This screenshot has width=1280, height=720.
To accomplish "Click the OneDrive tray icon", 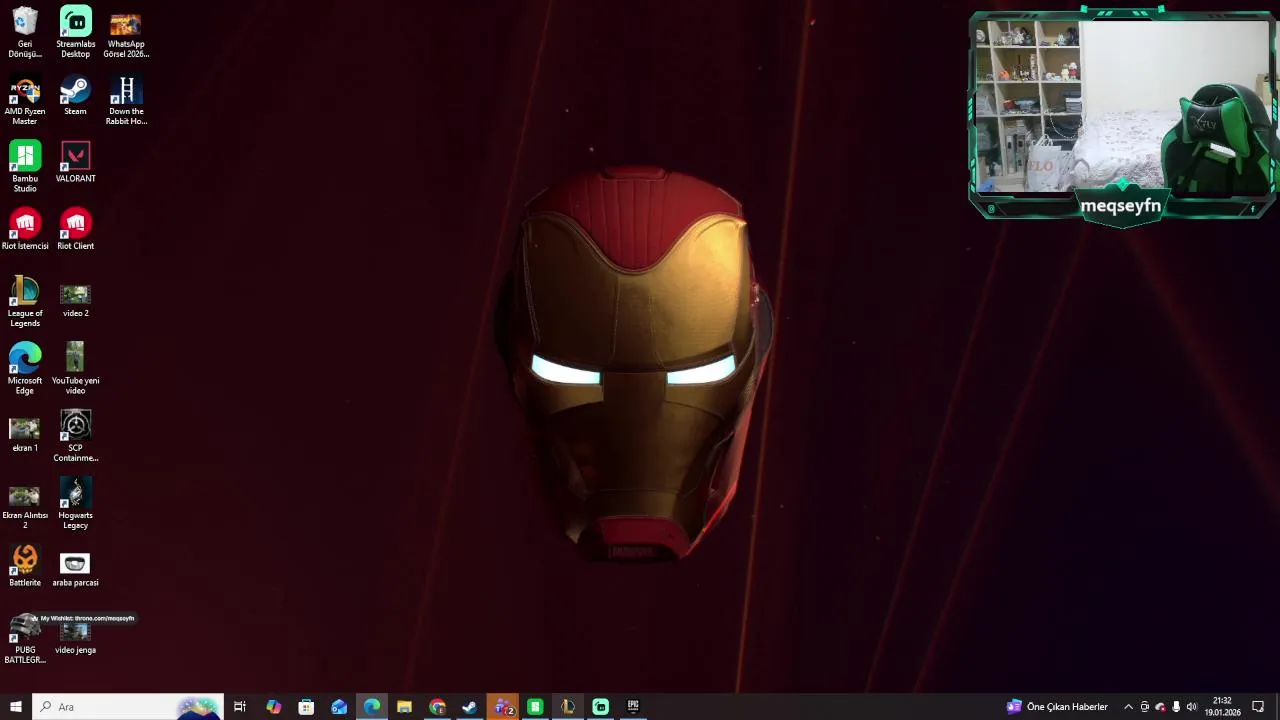I will point(1160,707).
